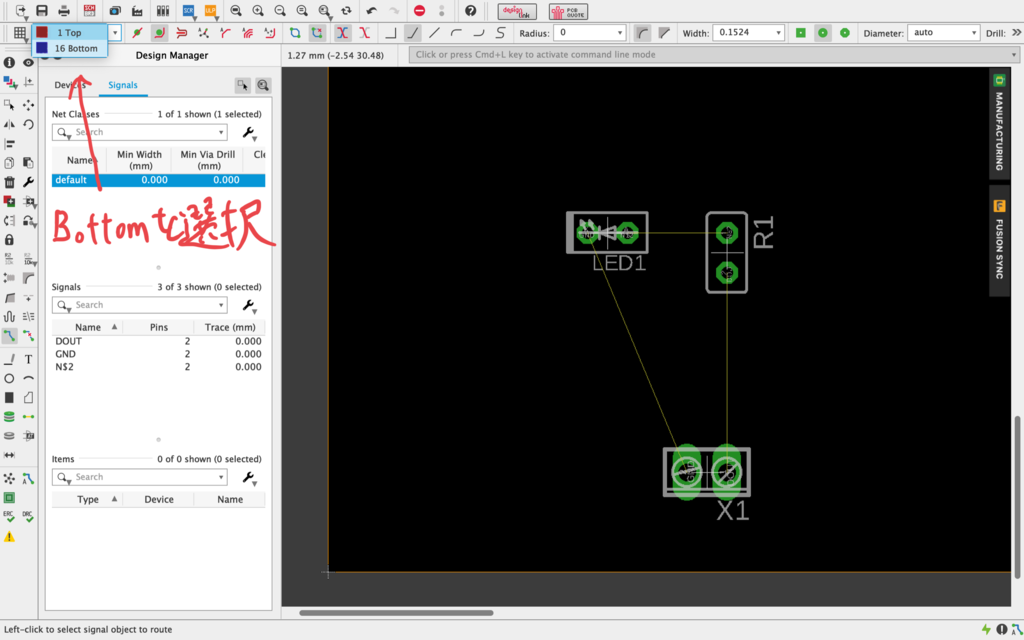Click the Undo arrow icon

(372, 11)
